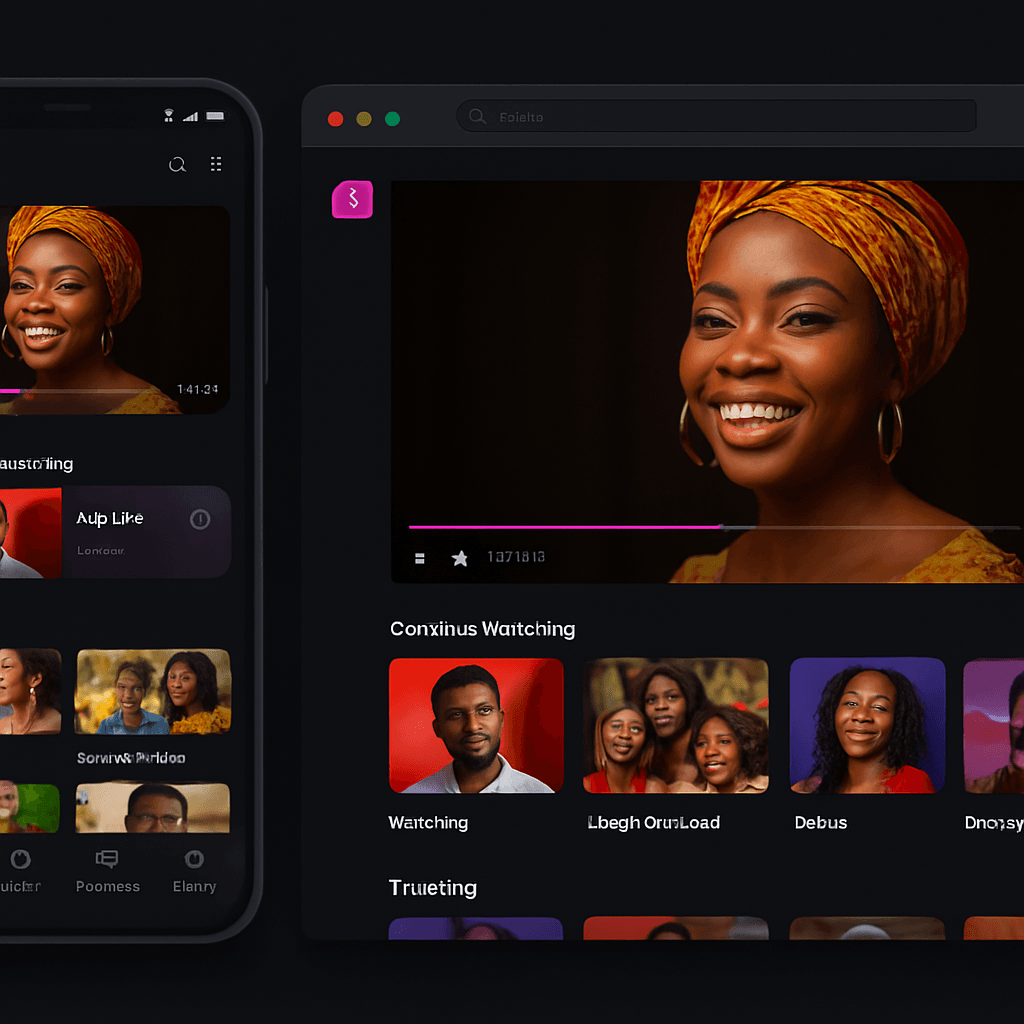Click the 'Debus' title label
Screen dimensions: 1024x1024
tap(821, 823)
